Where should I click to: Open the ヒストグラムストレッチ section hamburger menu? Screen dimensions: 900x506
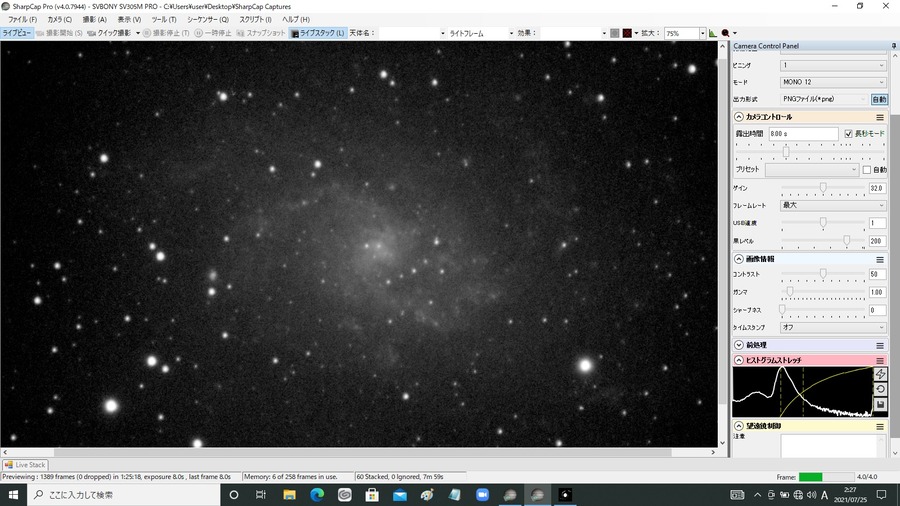[880, 360]
